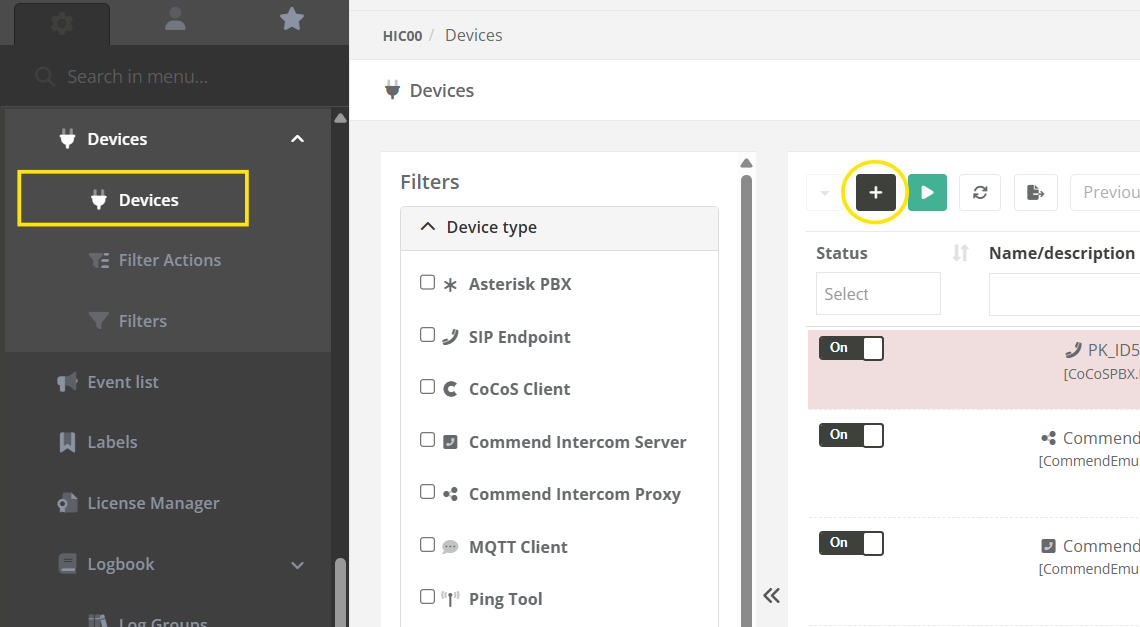This screenshot has width=1140, height=627.
Task: Open the favorites star tab
Action: pos(291,20)
